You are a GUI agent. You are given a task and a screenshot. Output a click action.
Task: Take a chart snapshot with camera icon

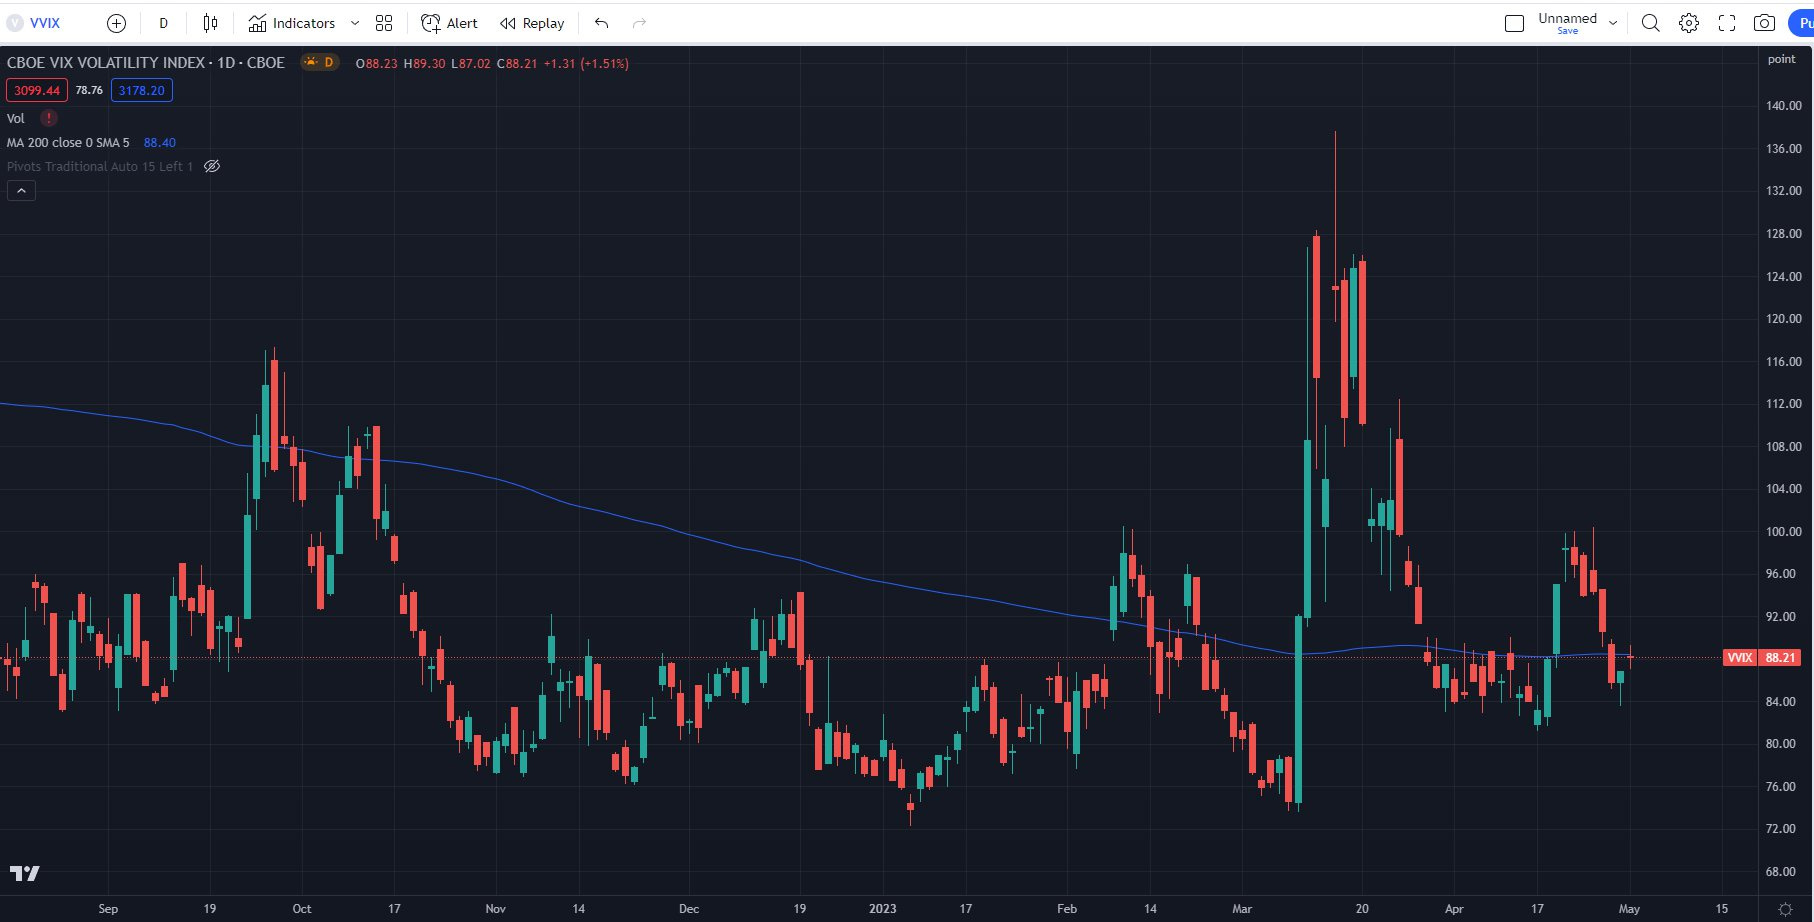click(1765, 23)
